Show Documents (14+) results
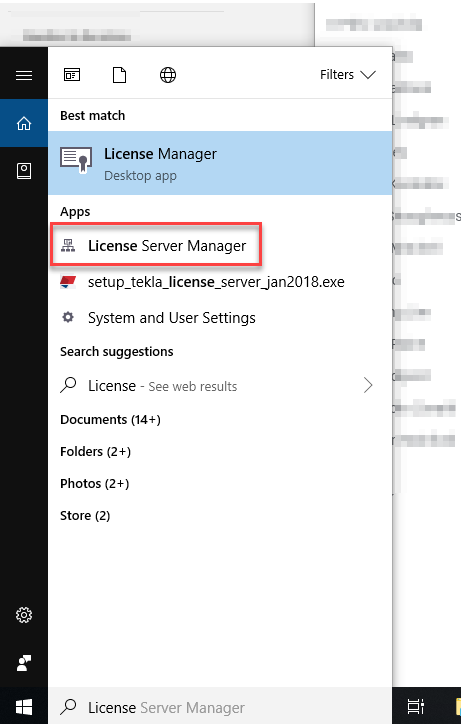Screen dimensions: 461x724 coord(110,419)
